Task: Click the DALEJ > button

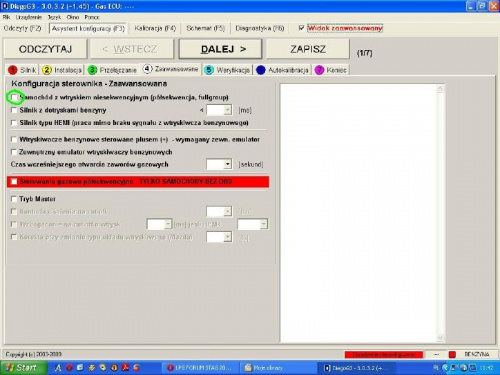Action: pos(220,49)
